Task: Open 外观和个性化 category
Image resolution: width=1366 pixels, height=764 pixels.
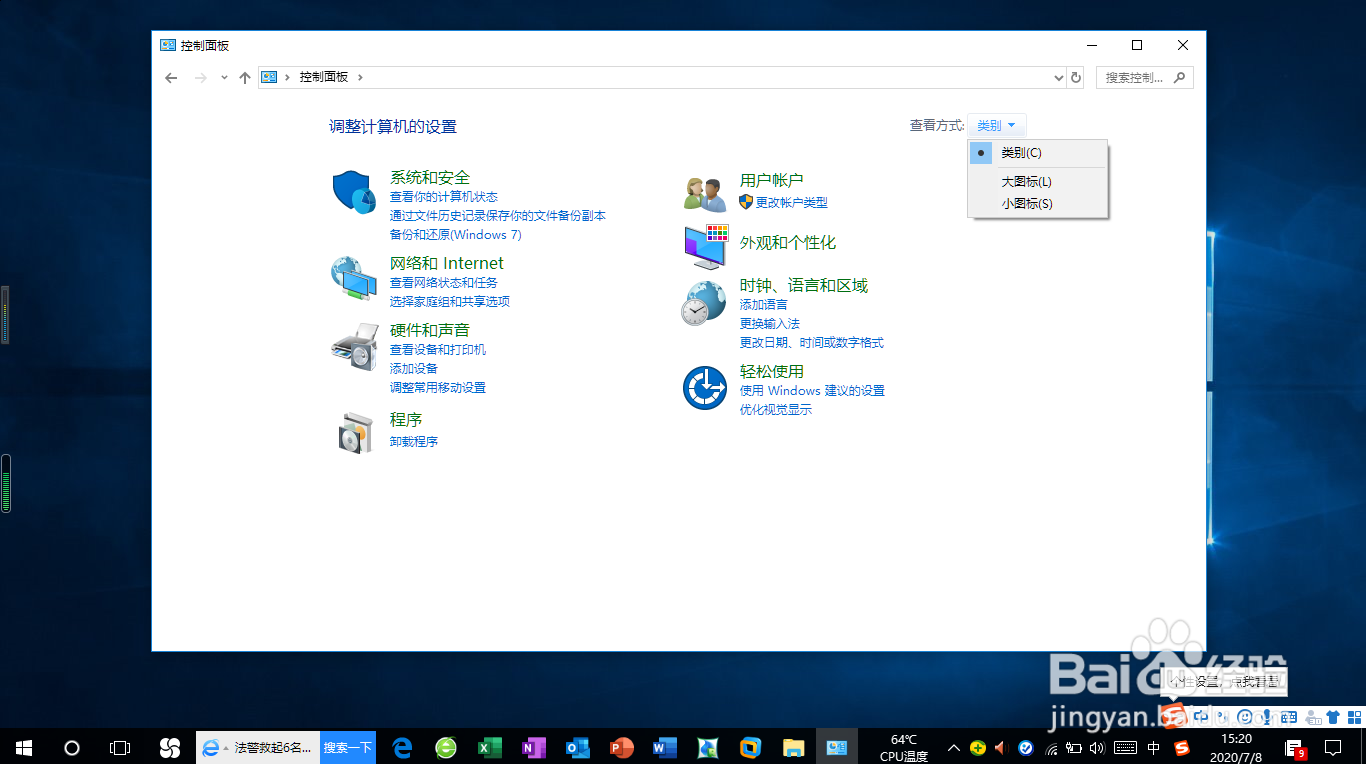Action: click(788, 243)
